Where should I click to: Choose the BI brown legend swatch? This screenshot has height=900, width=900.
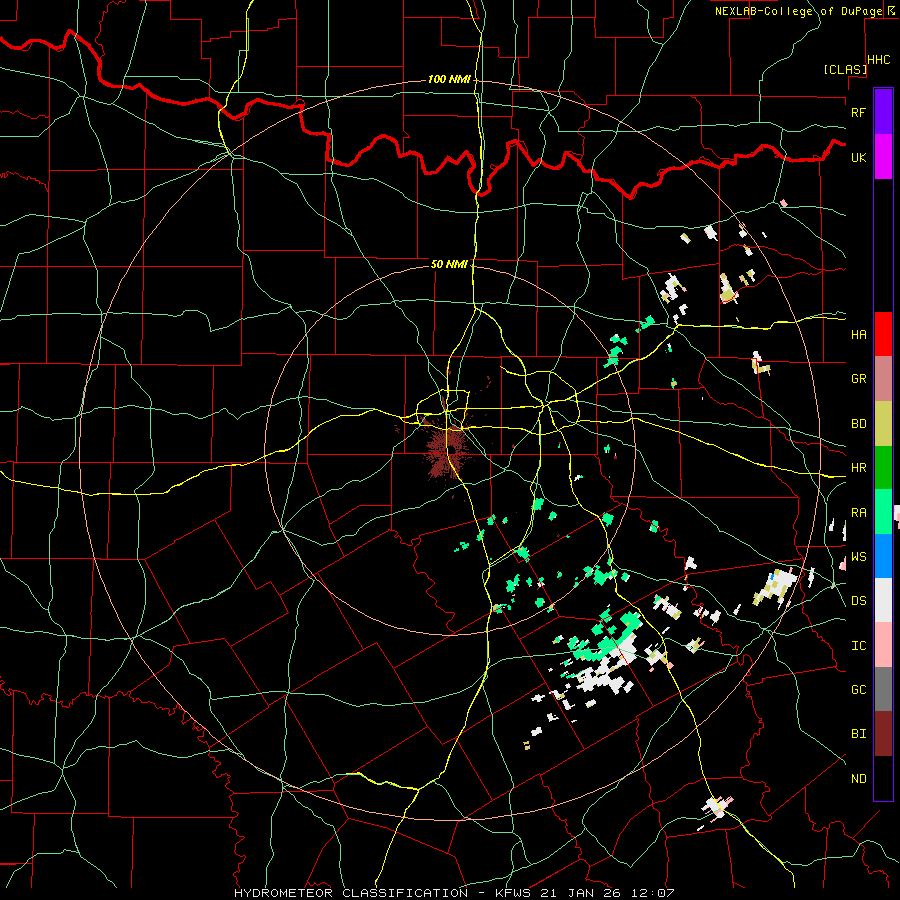click(x=883, y=734)
